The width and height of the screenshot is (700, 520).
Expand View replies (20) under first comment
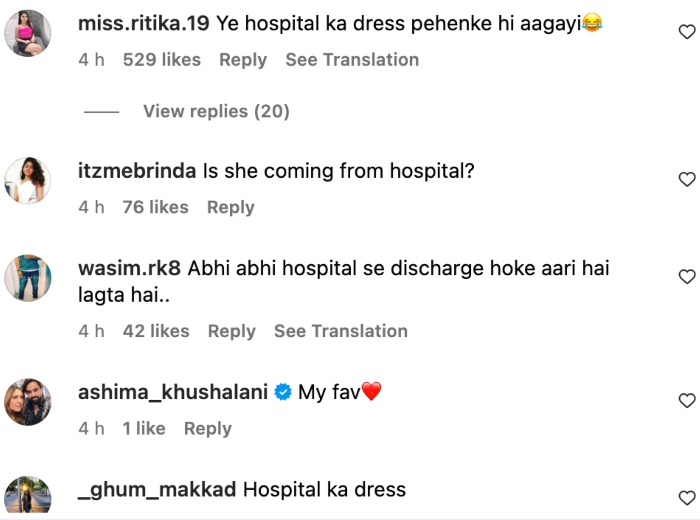point(216,111)
